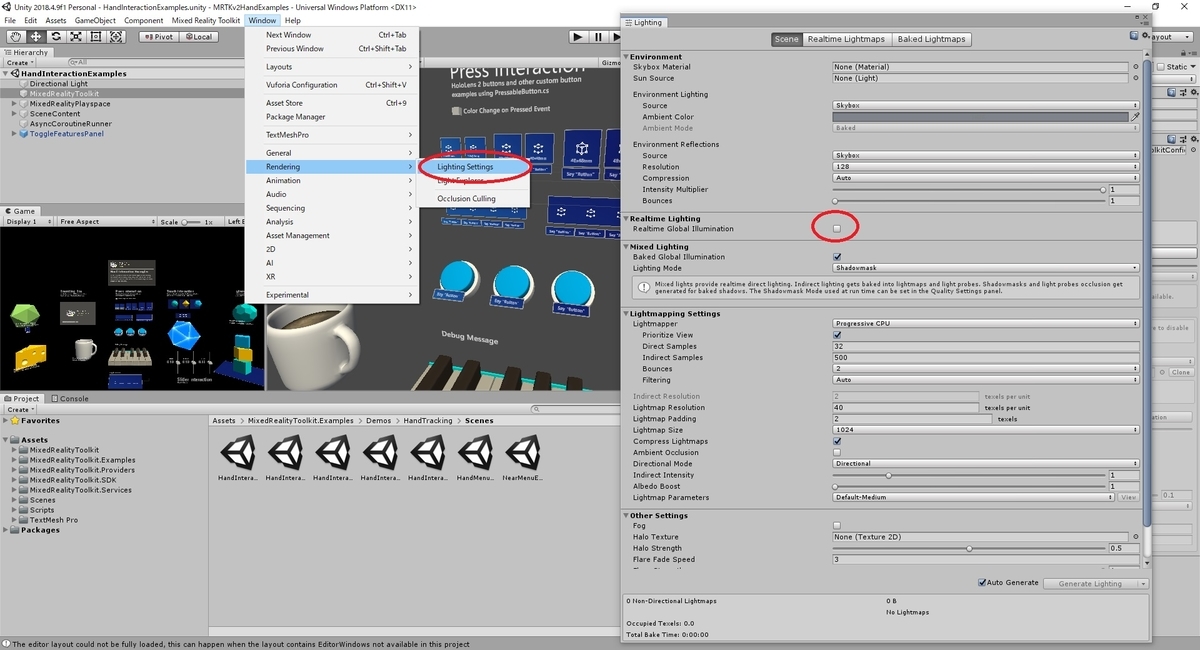
Task: Open Environment Lighting Source dropdown
Action: (986, 105)
